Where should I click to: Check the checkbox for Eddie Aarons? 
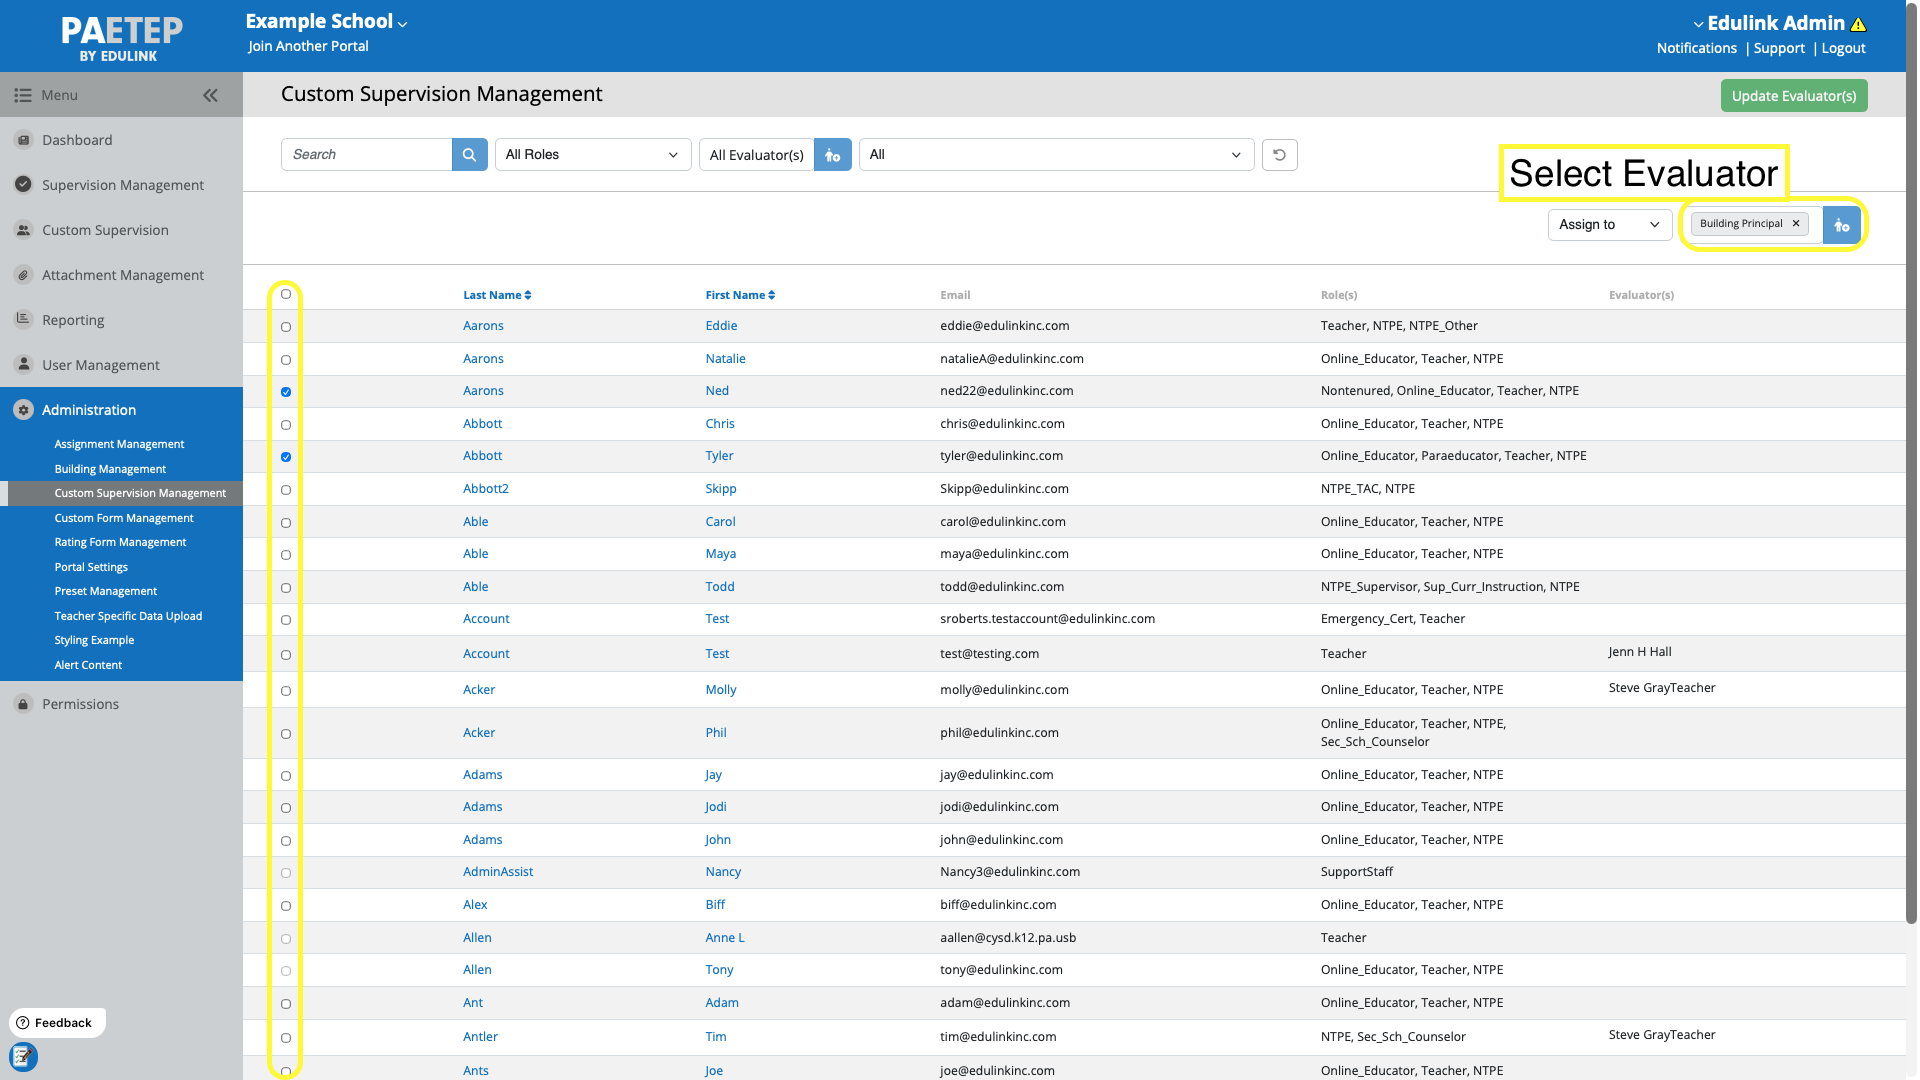coord(286,327)
